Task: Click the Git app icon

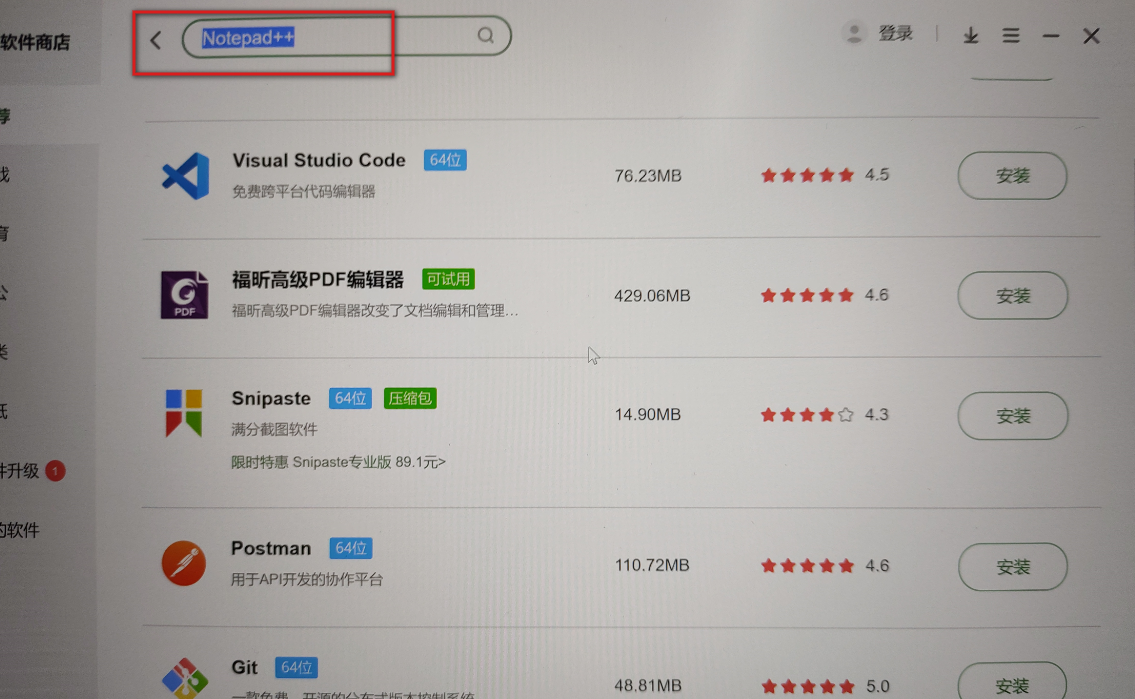Action: (185, 678)
